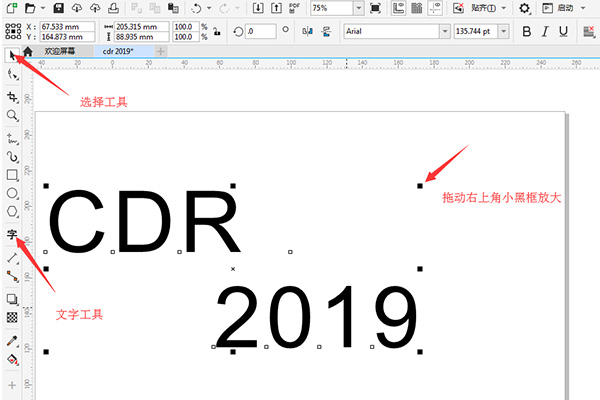Select the Crop tool

coord(12,97)
